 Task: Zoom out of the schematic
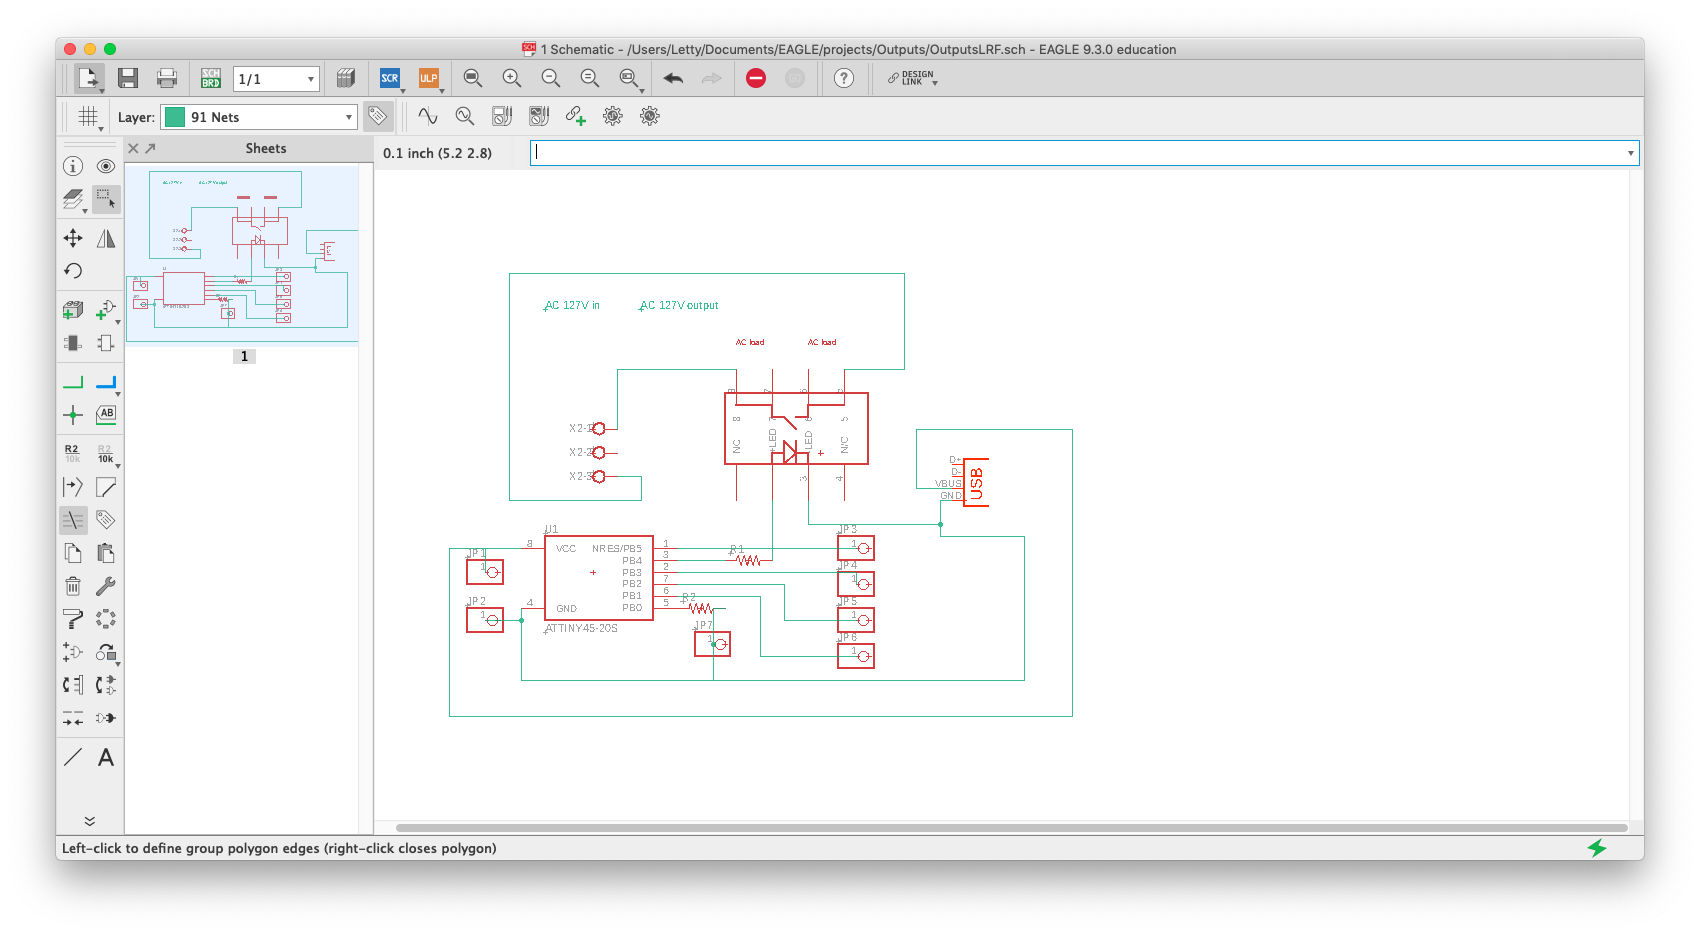(x=551, y=78)
